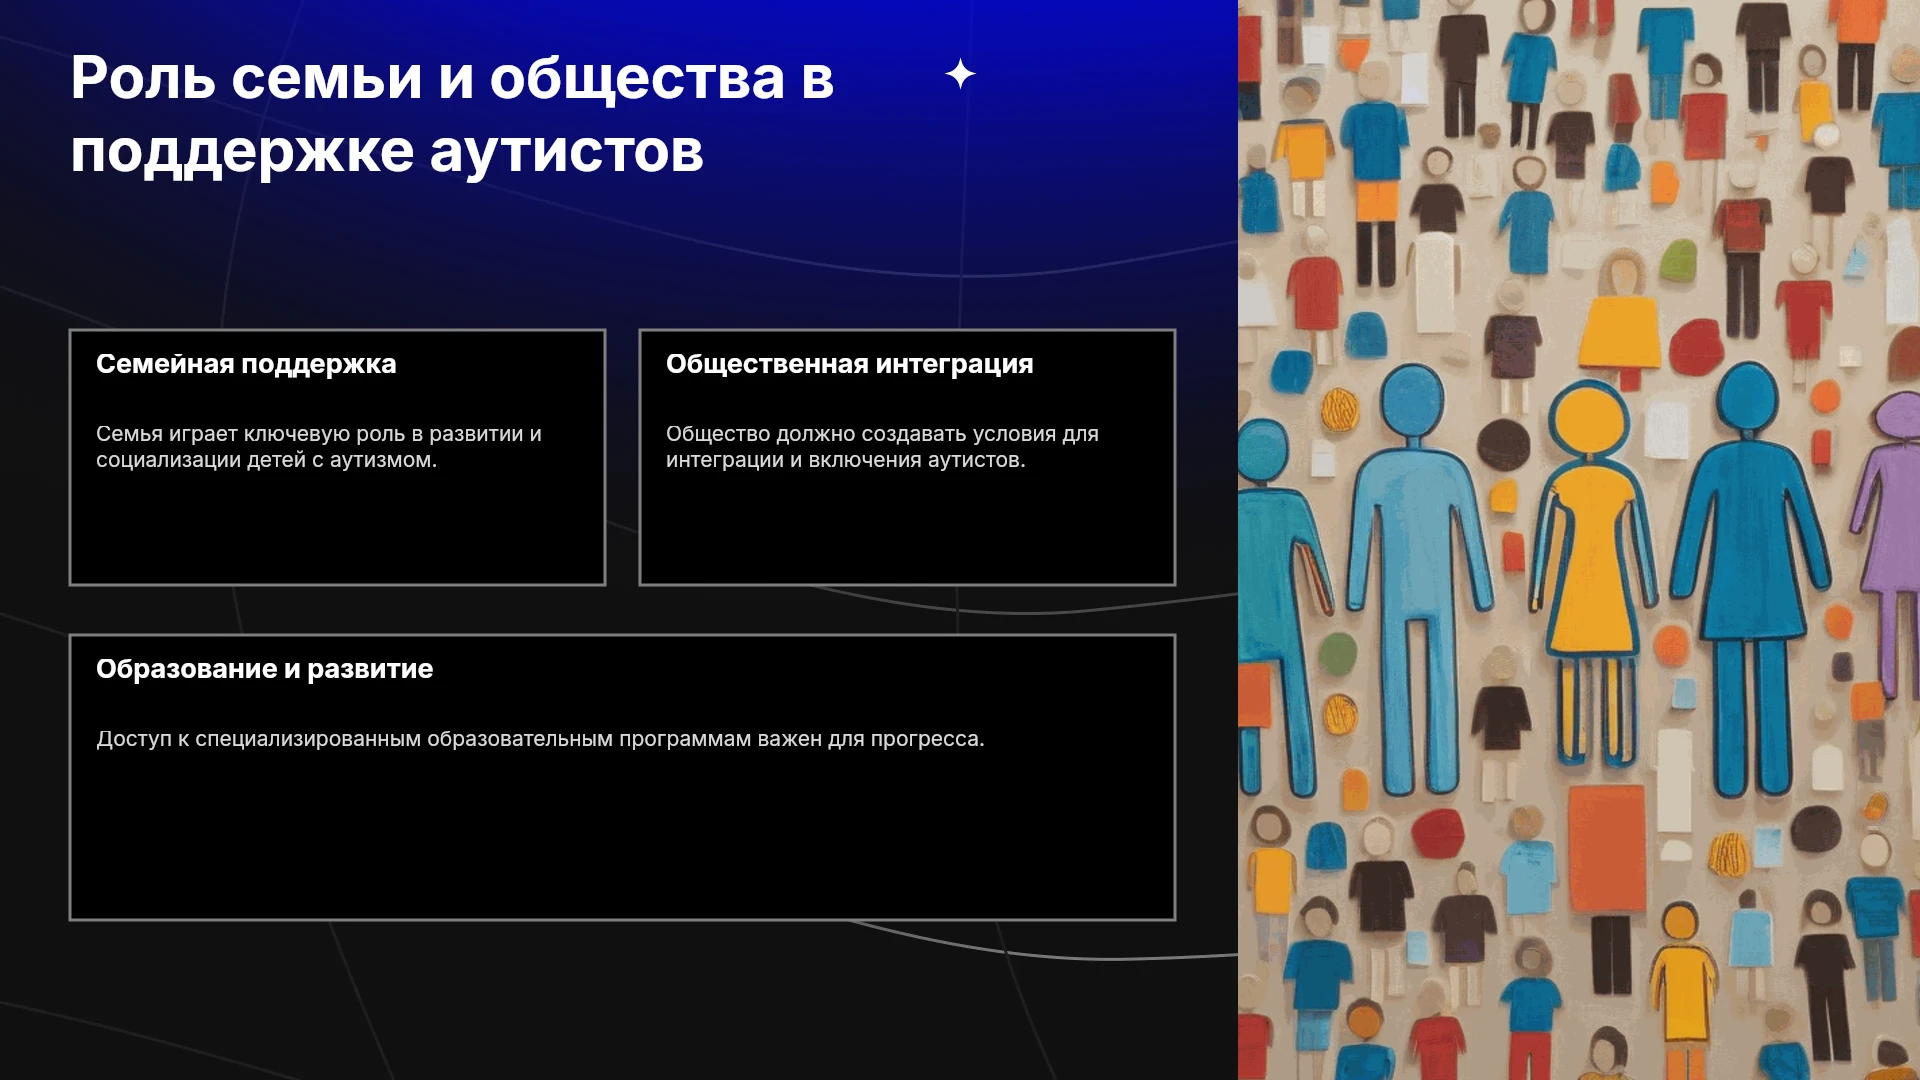This screenshot has height=1080, width=1920.
Task: Select text 'Семья играет ключевую роль' paragraph
Action: click(x=319, y=447)
